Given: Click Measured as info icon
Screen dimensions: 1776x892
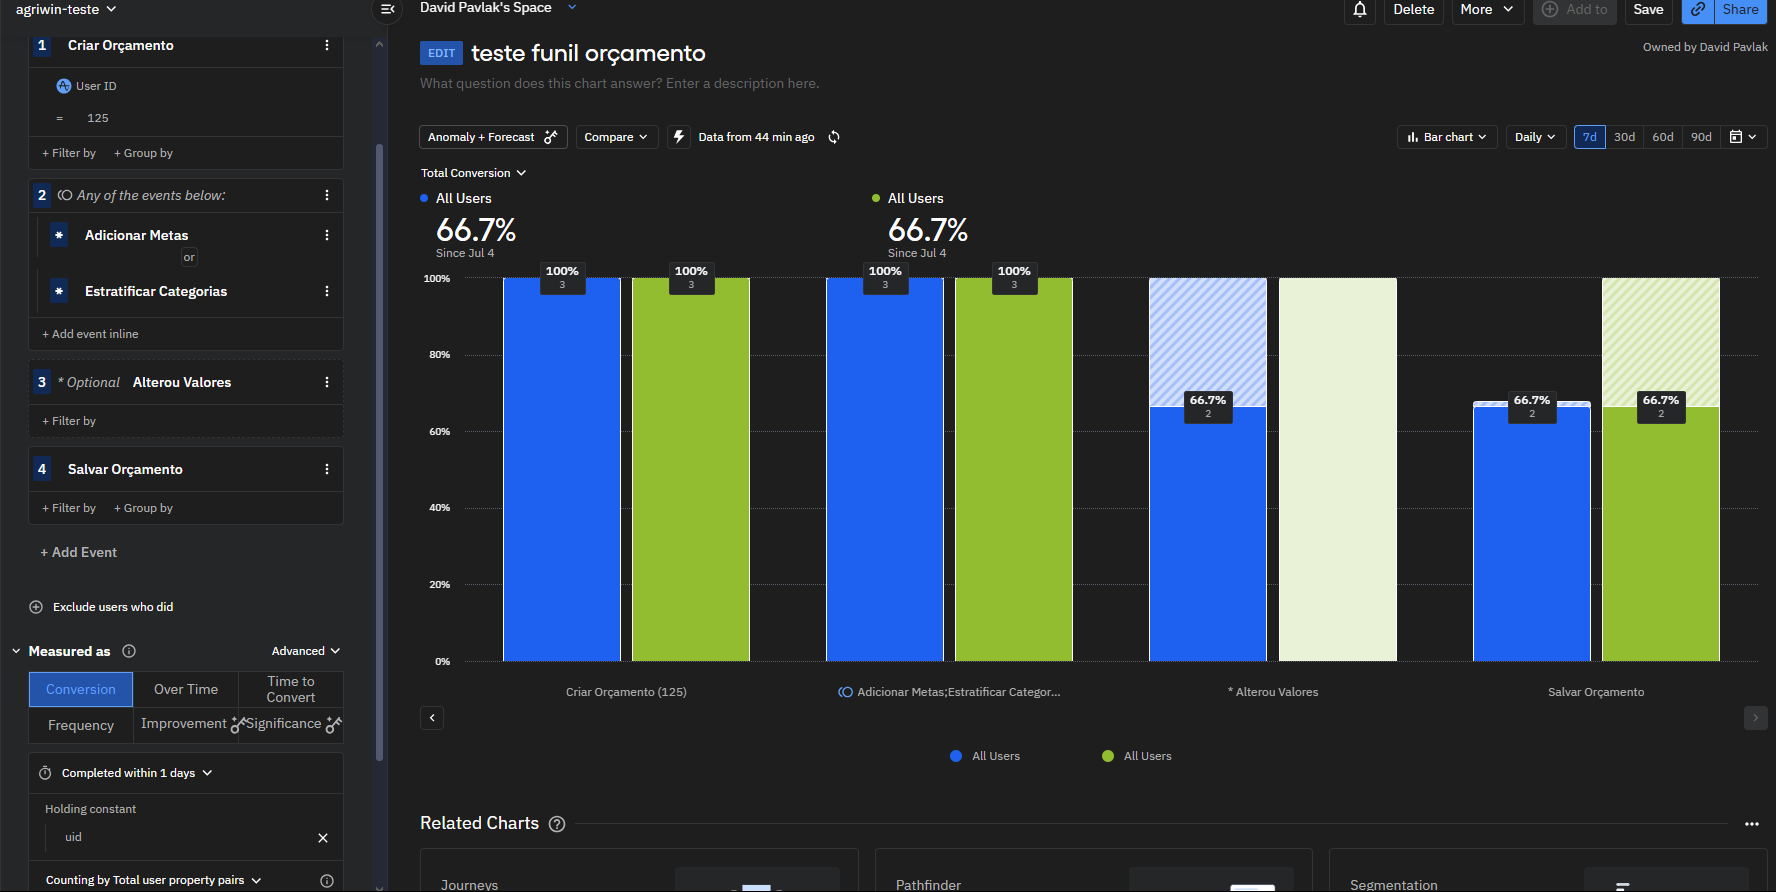Looking at the screenshot, I should coord(129,651).
